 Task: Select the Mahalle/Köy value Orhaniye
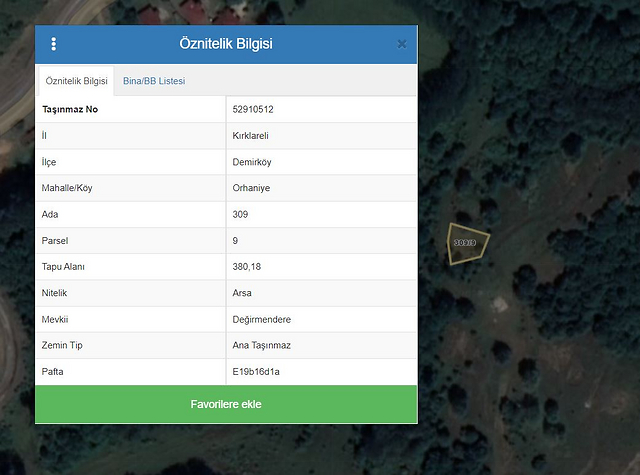252,188
